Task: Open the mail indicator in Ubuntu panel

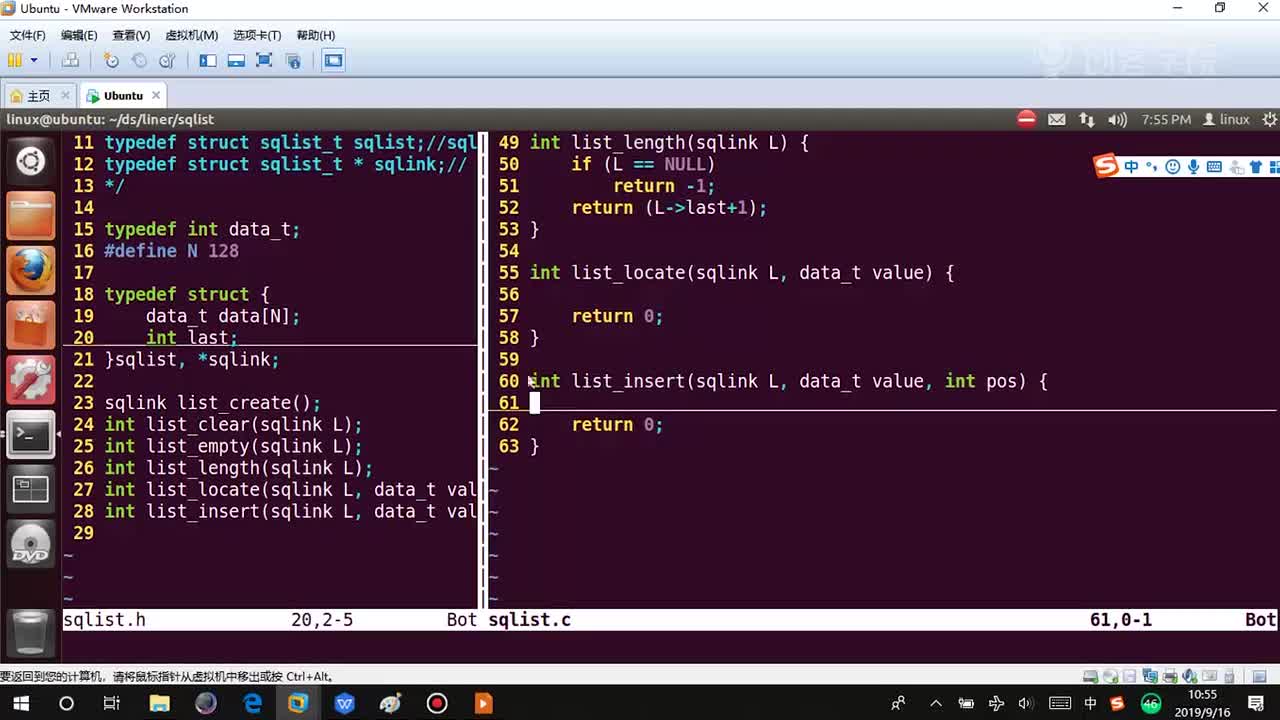Action: pos(1057,119)
